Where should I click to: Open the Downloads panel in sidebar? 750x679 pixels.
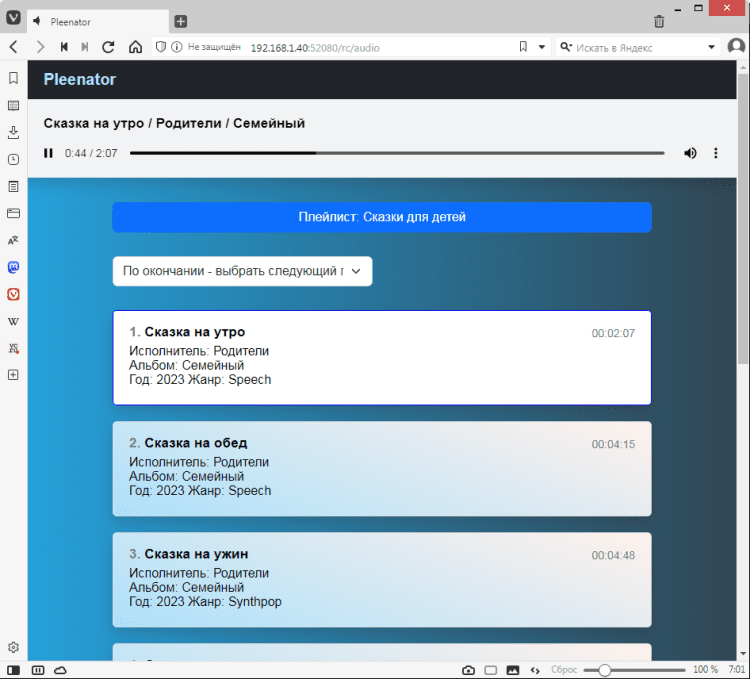click(x=13, y=132)
